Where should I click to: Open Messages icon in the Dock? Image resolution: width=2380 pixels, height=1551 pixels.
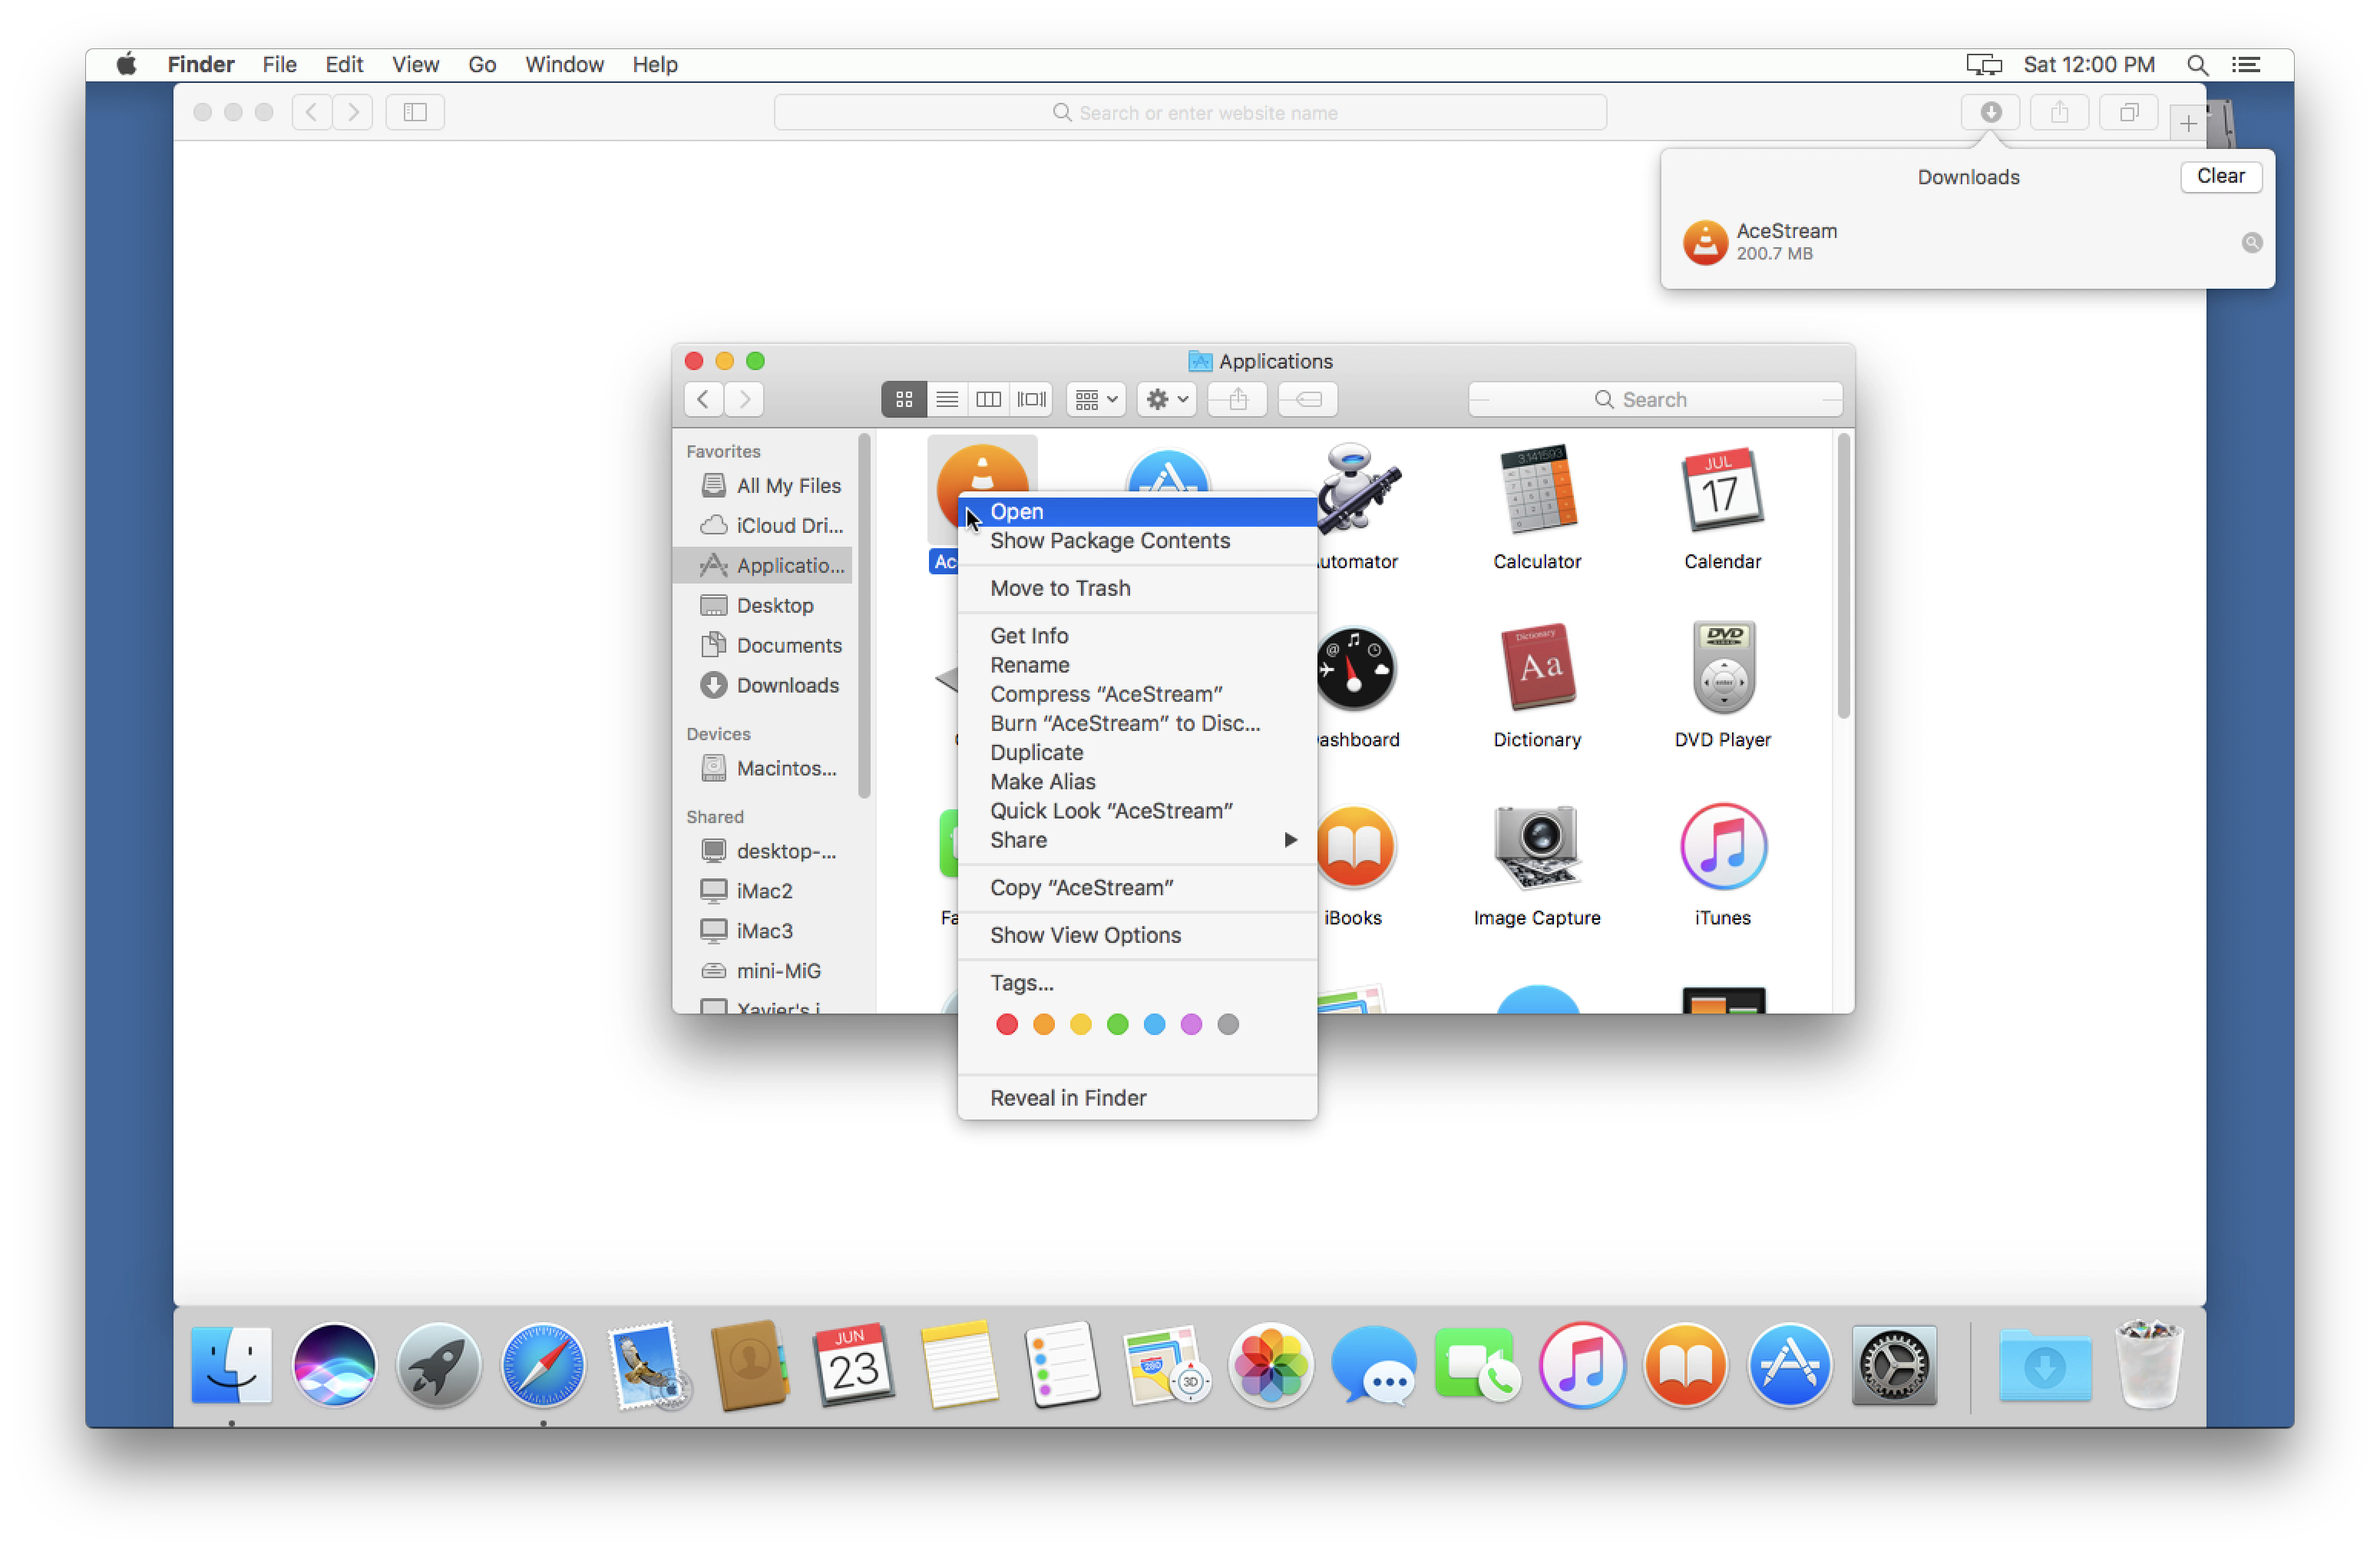tap(1375, 1365)
